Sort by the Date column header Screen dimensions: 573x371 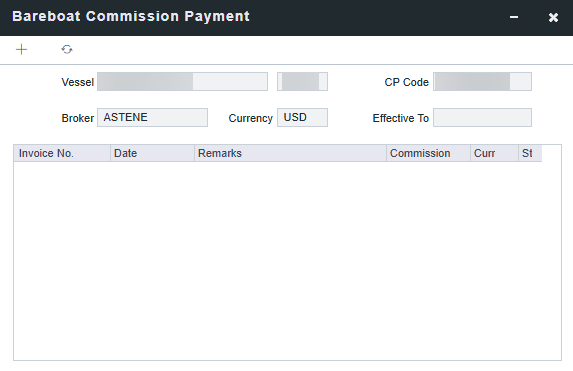pos(152,153)
